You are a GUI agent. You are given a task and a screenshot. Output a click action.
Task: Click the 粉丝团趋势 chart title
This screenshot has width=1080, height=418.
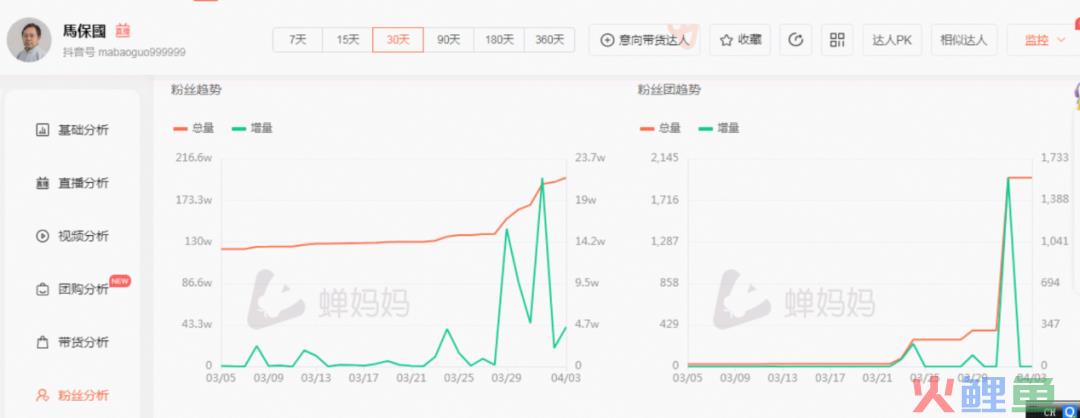669,90
